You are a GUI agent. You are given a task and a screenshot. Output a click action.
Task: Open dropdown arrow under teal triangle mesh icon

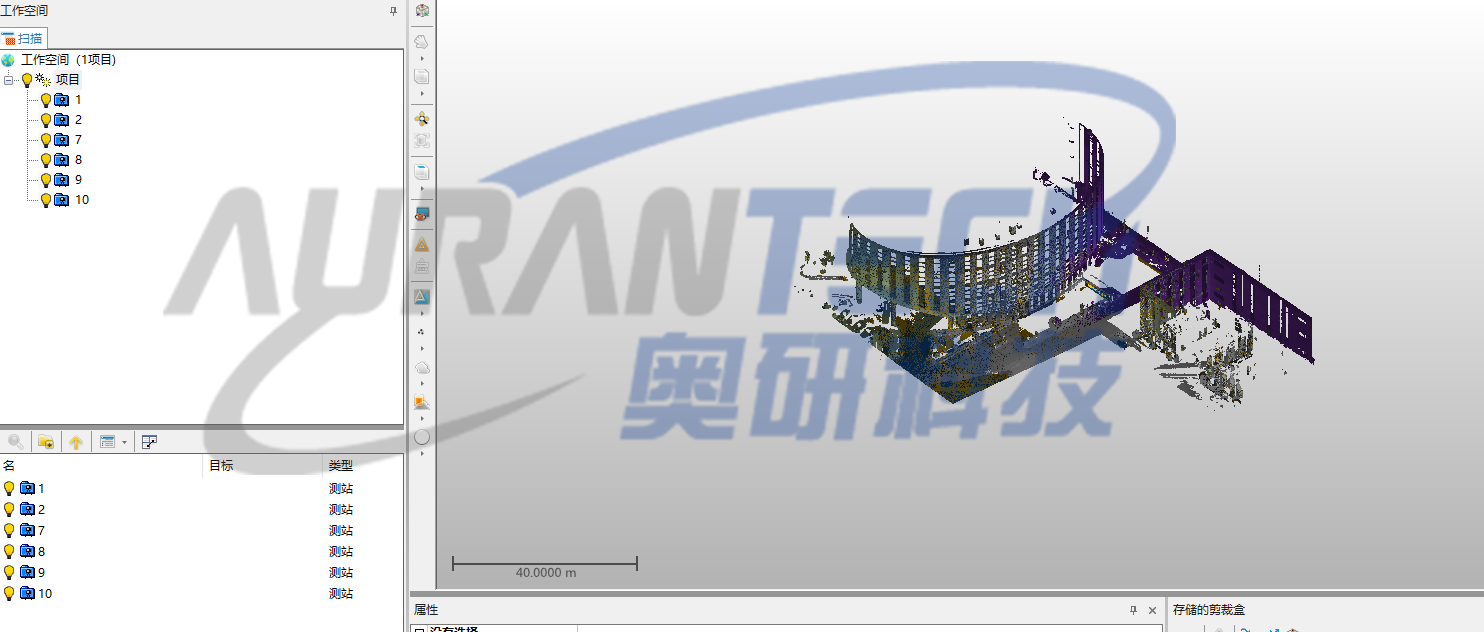pyautogui.click(x=422, y=314)
